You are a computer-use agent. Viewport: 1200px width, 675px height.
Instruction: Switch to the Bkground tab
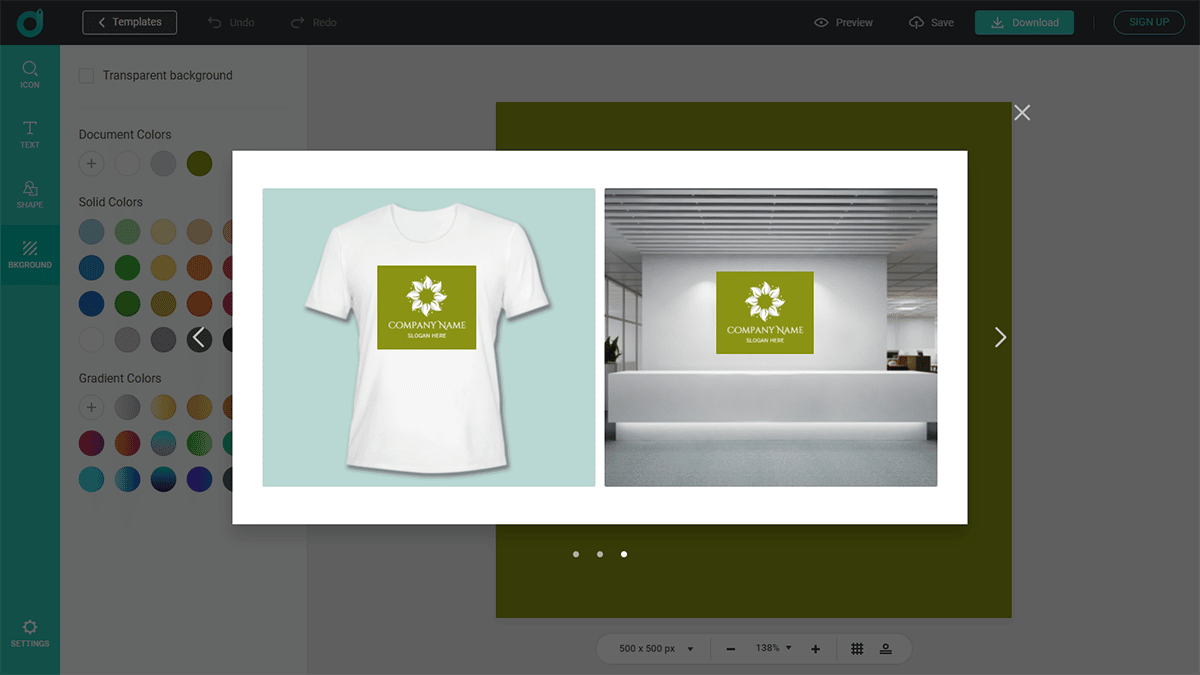tap(30, 254)
